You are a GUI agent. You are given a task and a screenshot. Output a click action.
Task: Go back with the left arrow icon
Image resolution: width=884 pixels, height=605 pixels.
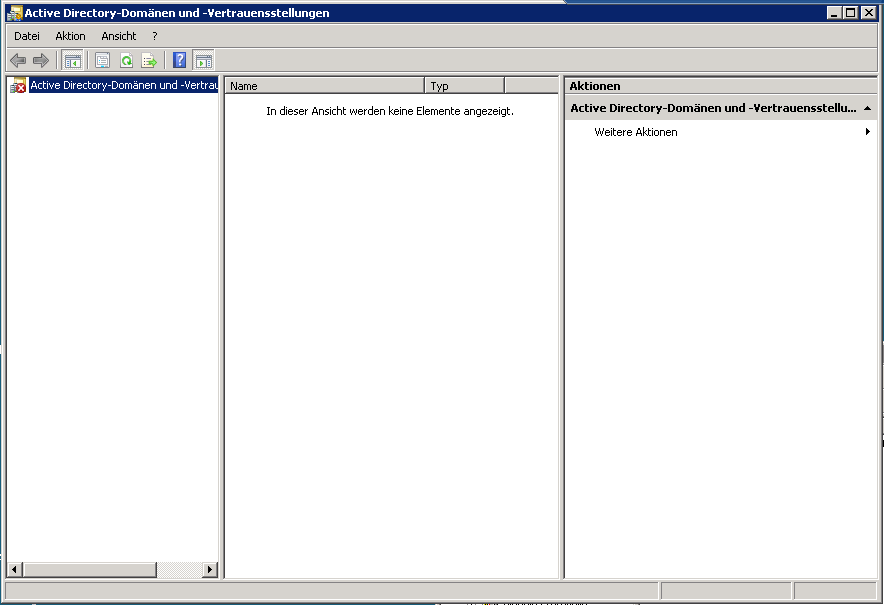point(18,60)
